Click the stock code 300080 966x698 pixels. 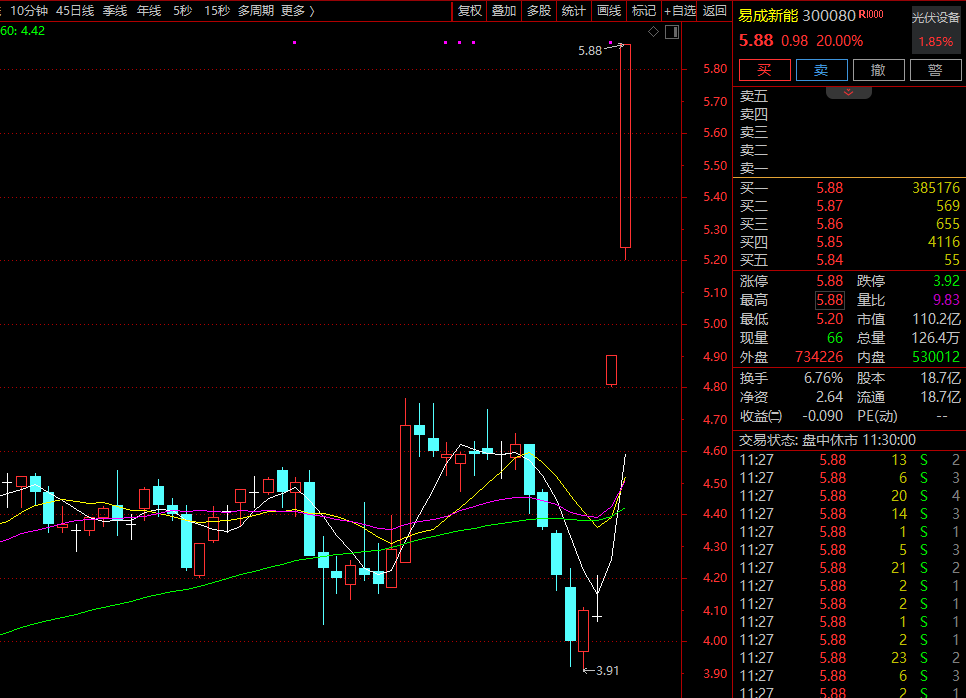click(829, 15)
